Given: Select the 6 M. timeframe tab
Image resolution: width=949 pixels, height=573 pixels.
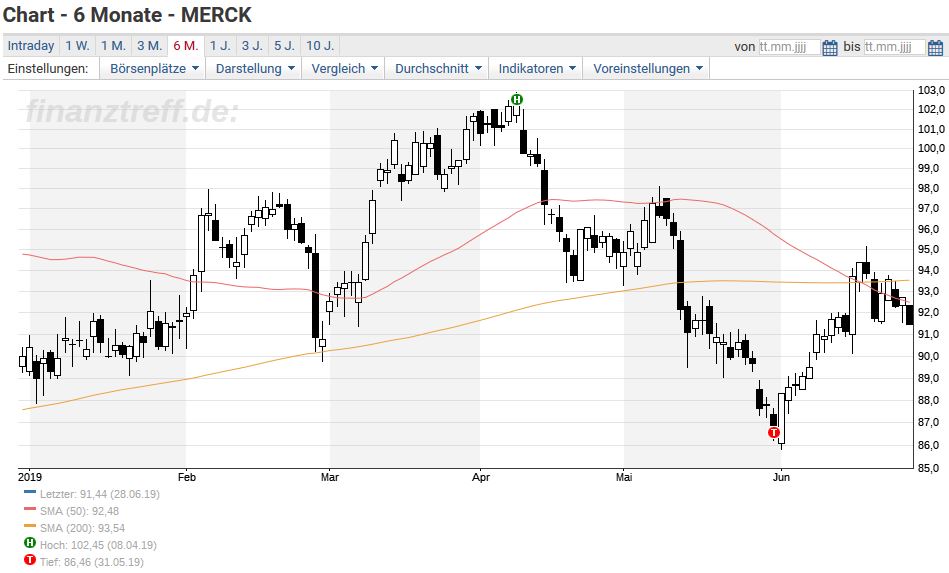Looking at the screenshot, I should [x=185, y=46].
